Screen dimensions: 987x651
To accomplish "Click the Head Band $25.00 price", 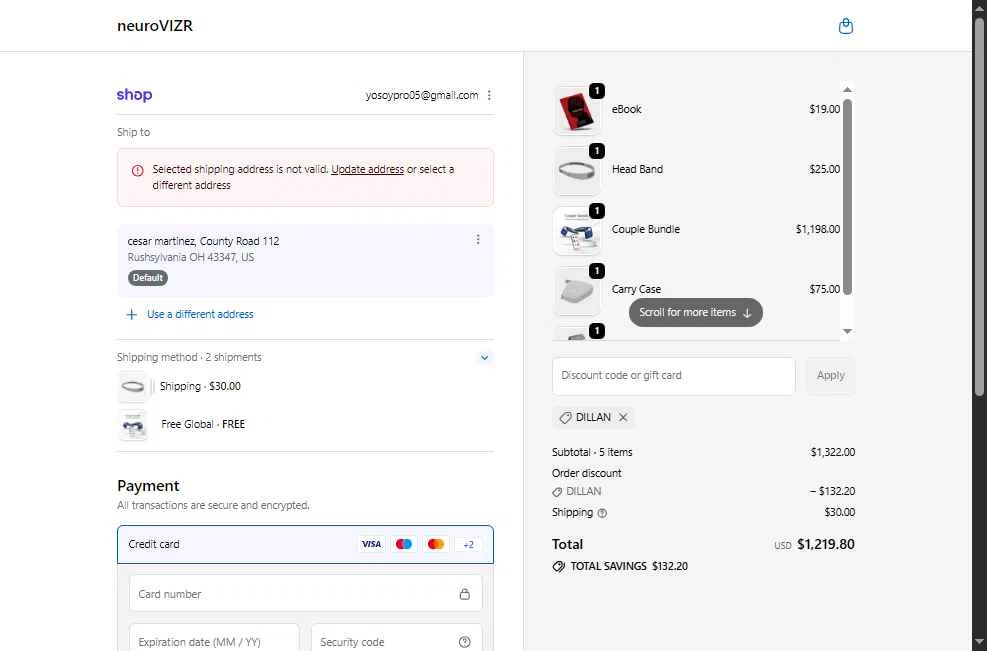I will coord(825,169).
